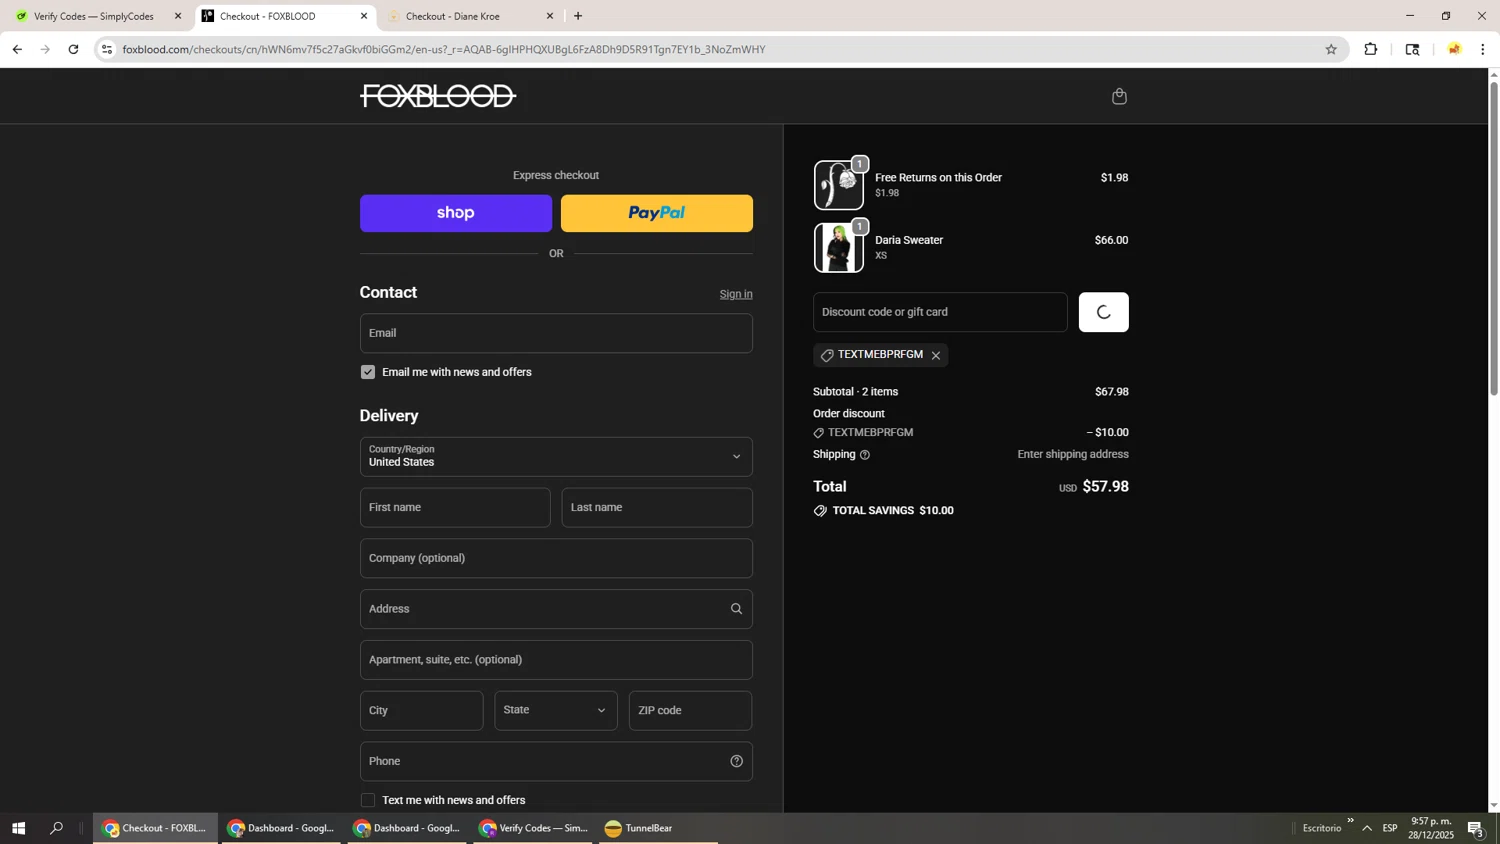Click the Sign in link
This screenshot has width=1500, height=844.
pos(736,294)
